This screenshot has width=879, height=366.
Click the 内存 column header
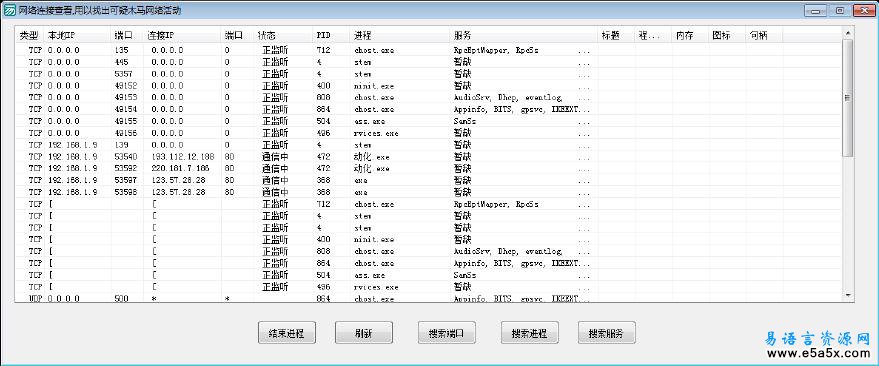tap(691, 35)
